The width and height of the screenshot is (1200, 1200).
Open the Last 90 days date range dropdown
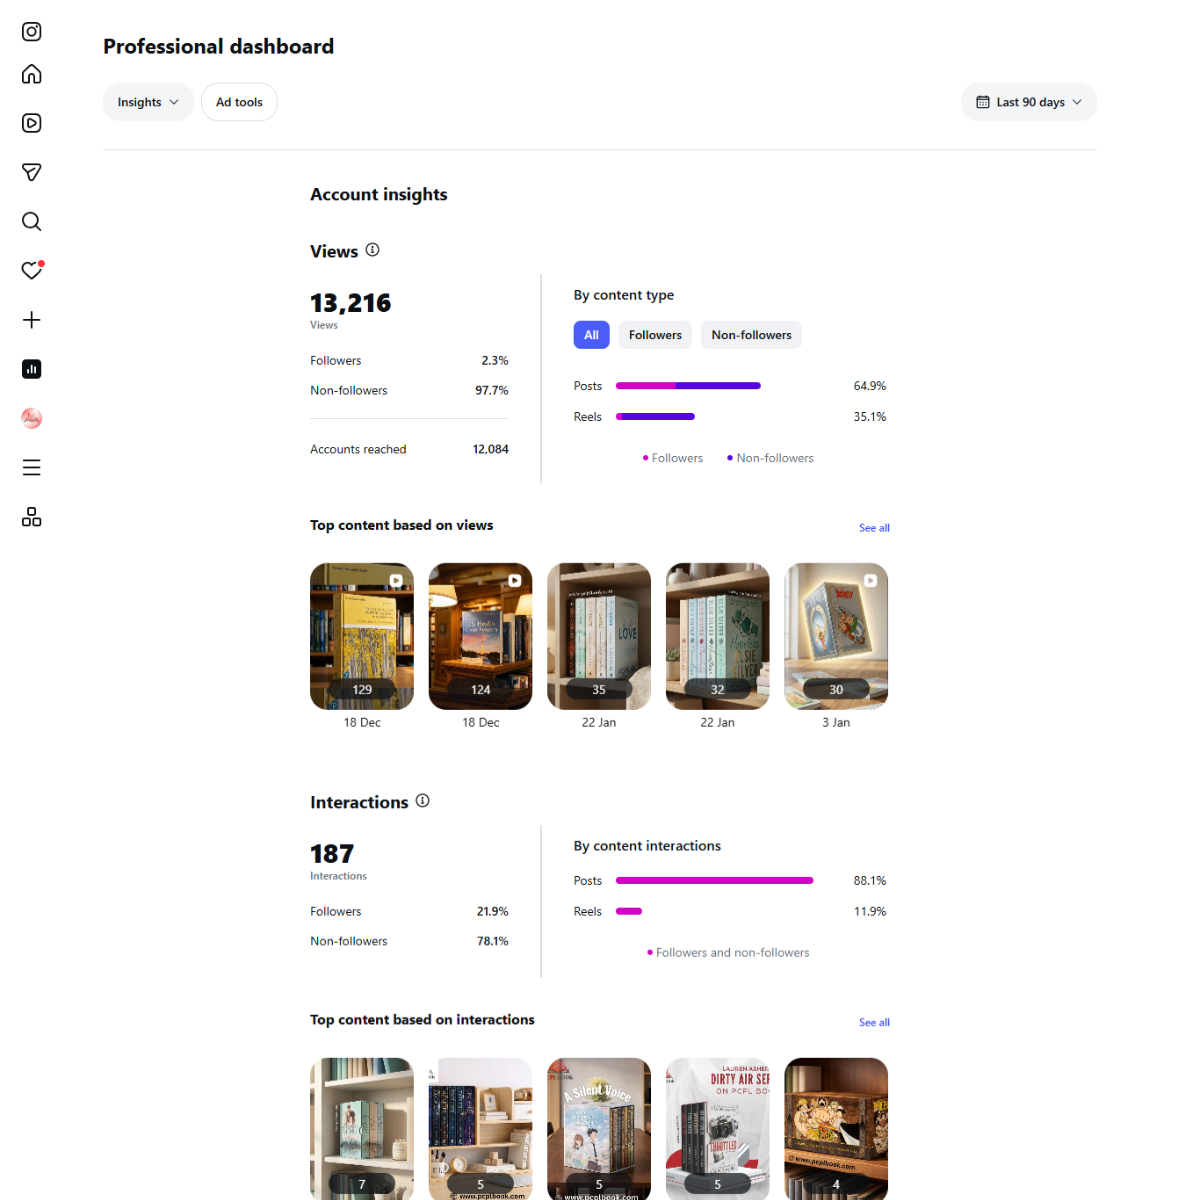(x=1029, y=102)
